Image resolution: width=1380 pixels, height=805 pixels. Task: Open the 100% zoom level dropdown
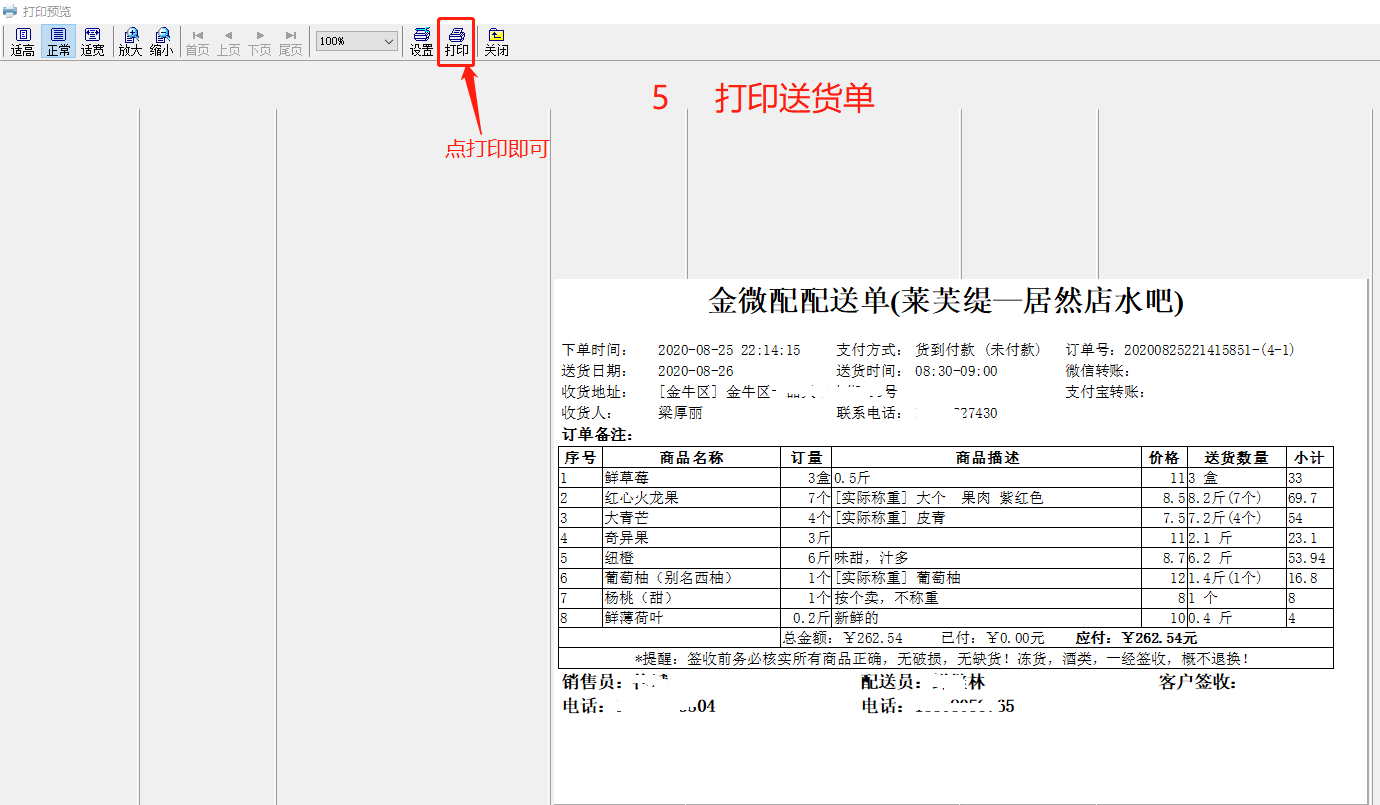coord(388,41)
